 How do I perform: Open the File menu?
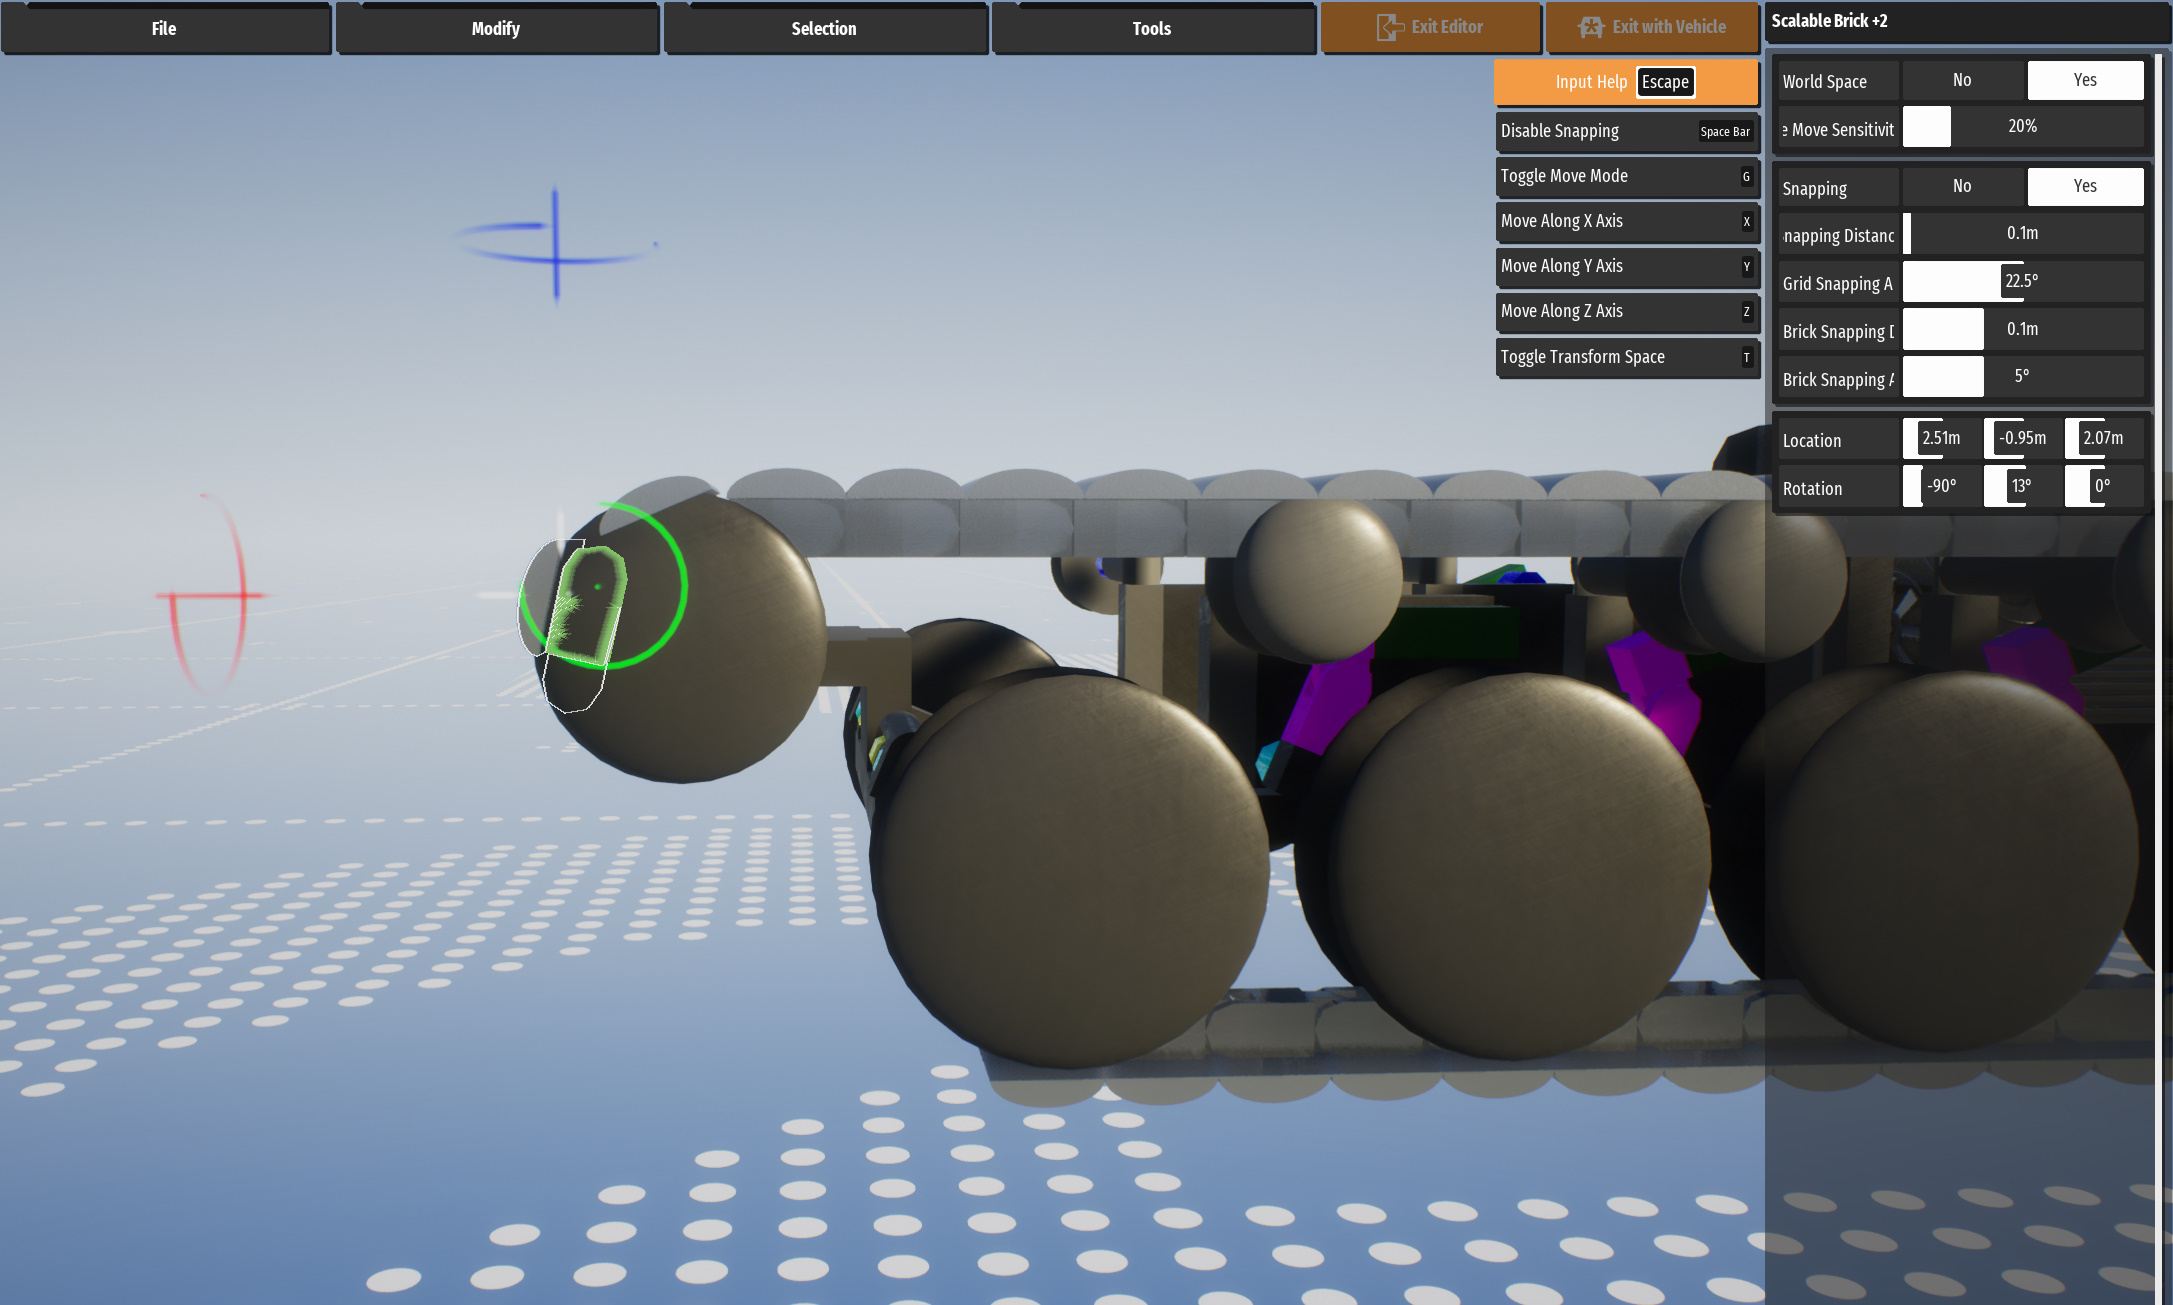click(x=164, y=28)
